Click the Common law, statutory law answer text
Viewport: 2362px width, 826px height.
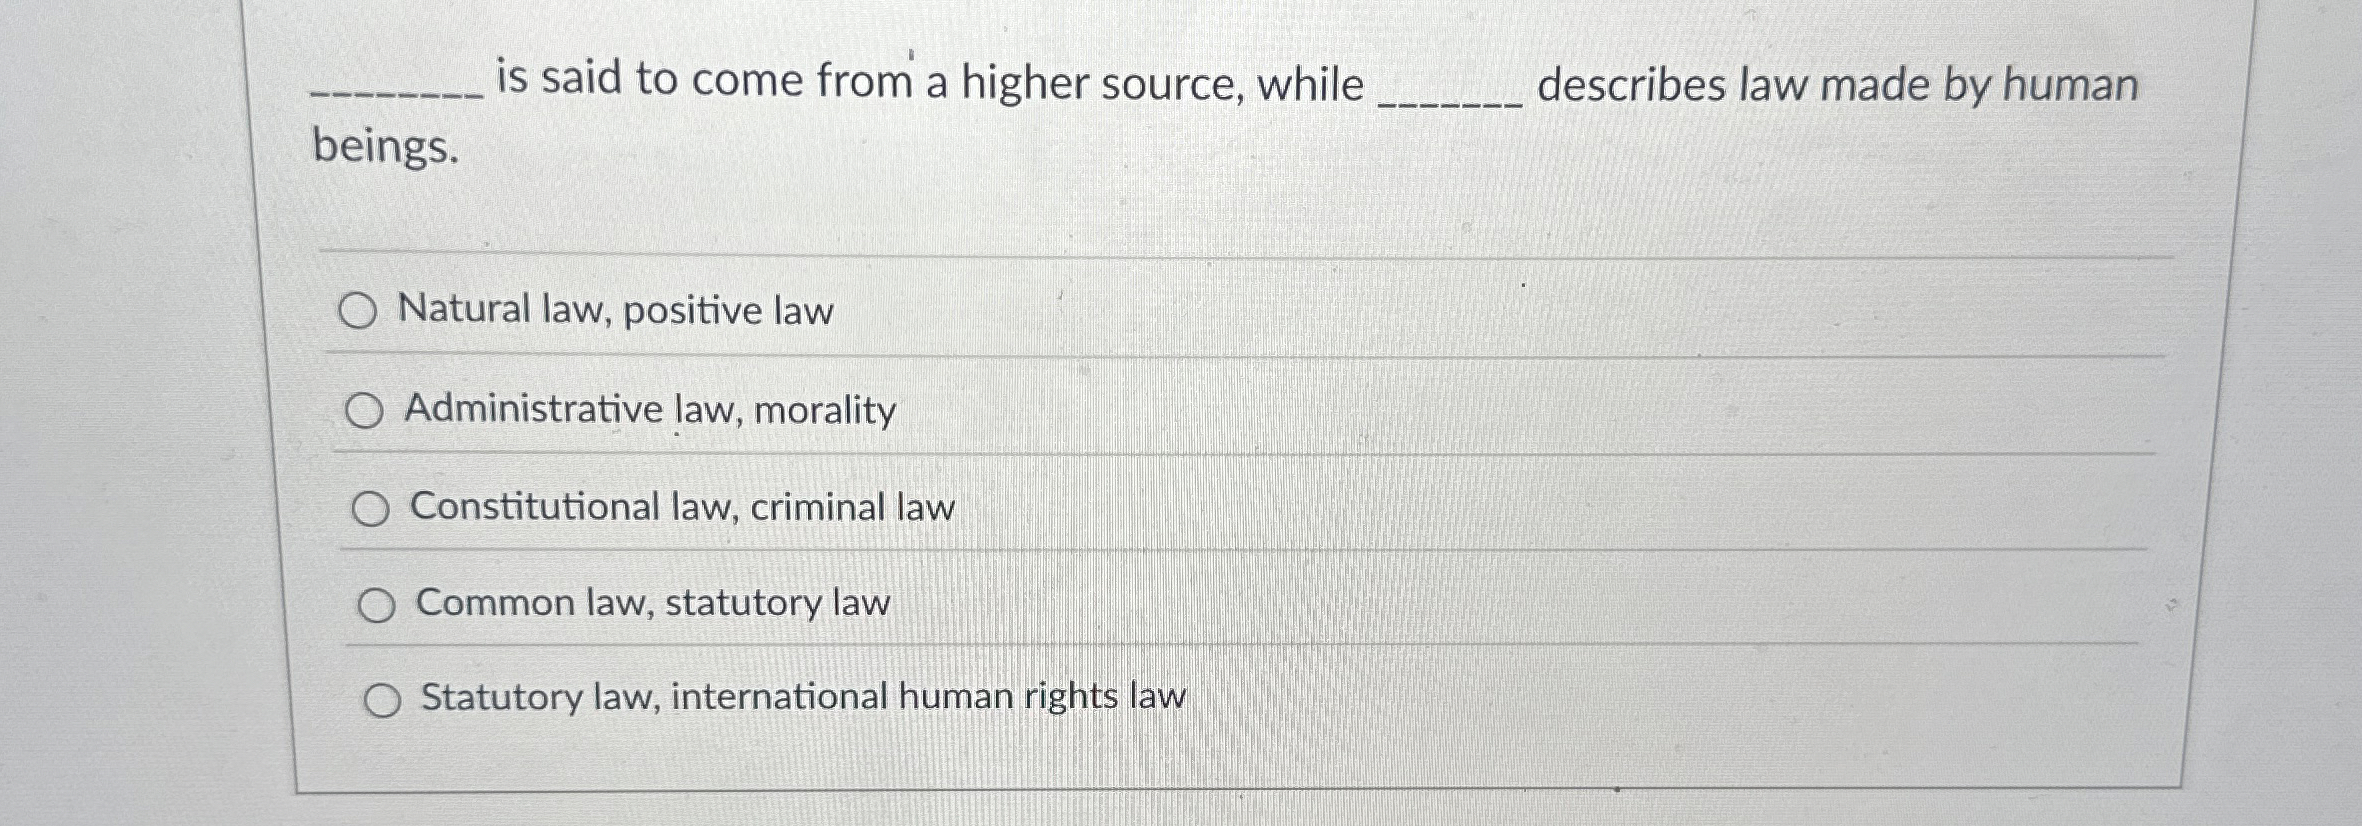pos(650,603)
